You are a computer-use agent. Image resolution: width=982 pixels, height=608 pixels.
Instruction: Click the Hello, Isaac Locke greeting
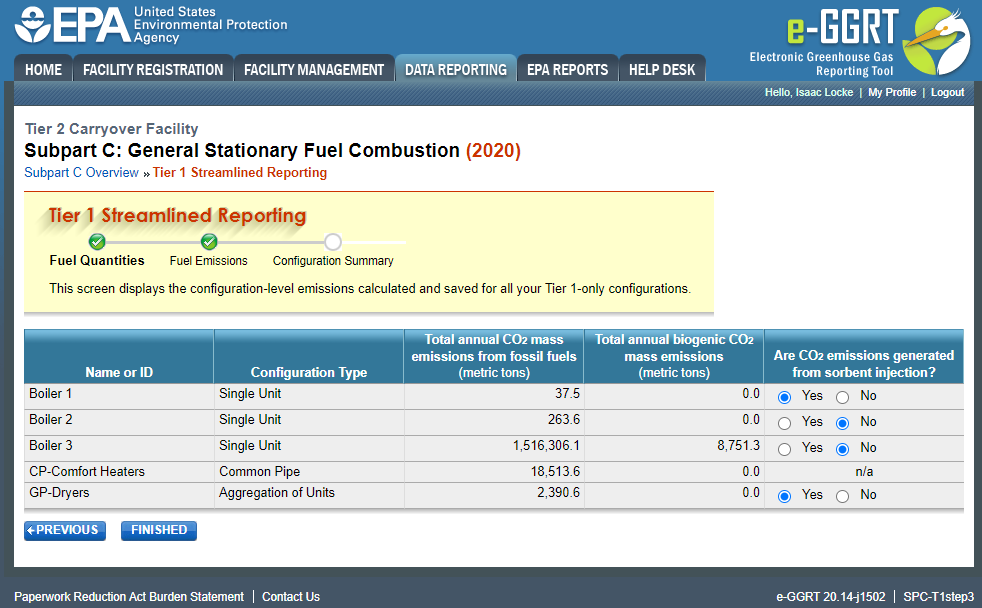click(809, 92)
